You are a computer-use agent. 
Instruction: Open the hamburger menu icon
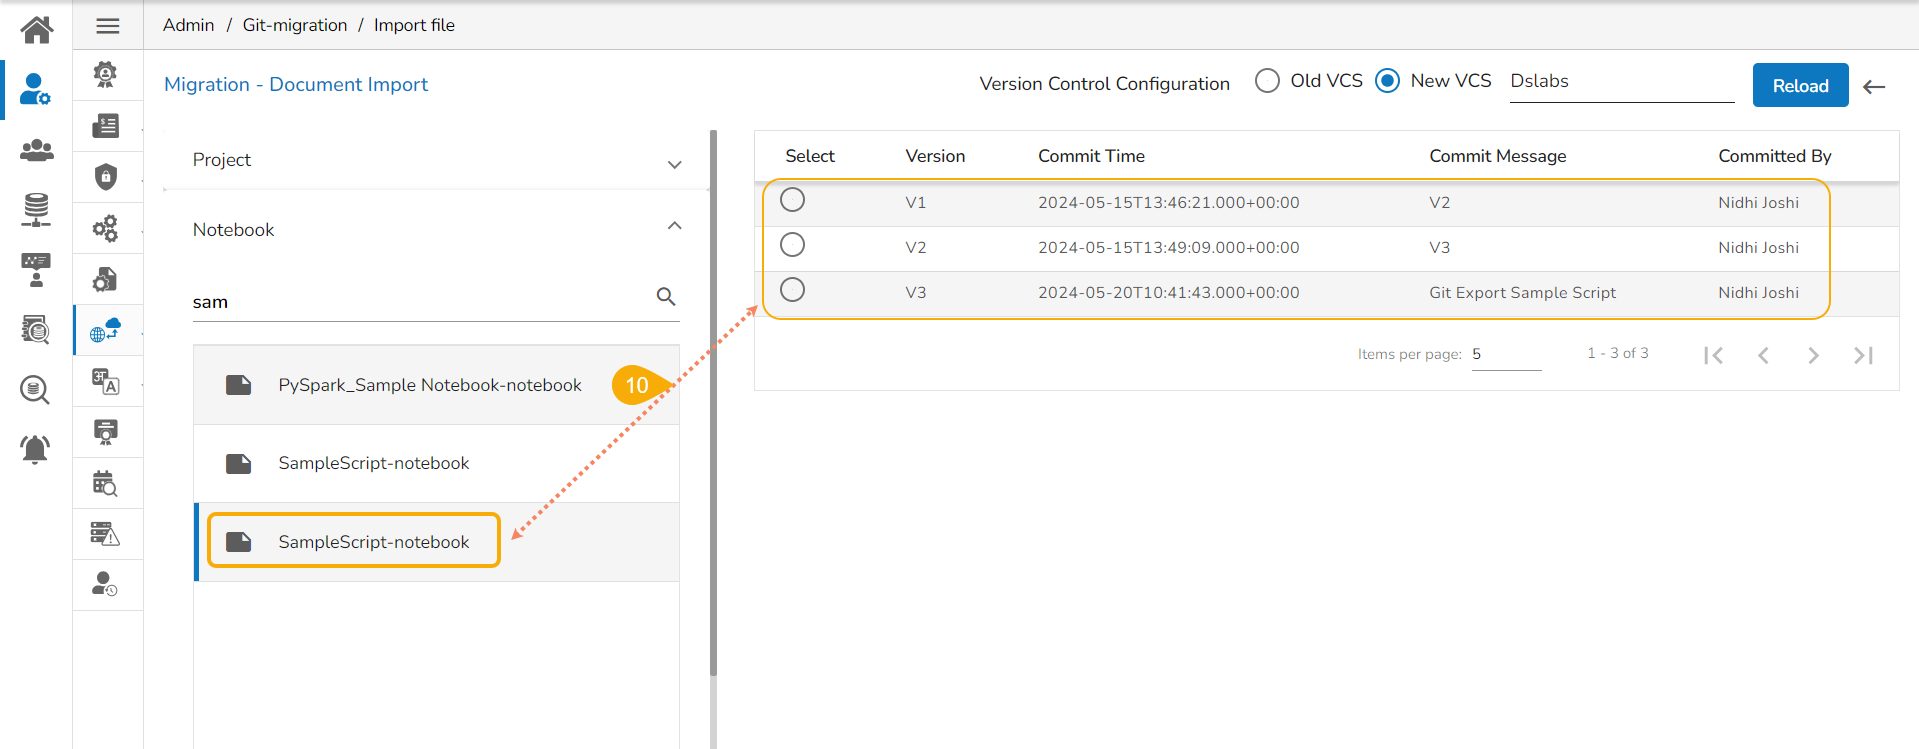(108, 26)
